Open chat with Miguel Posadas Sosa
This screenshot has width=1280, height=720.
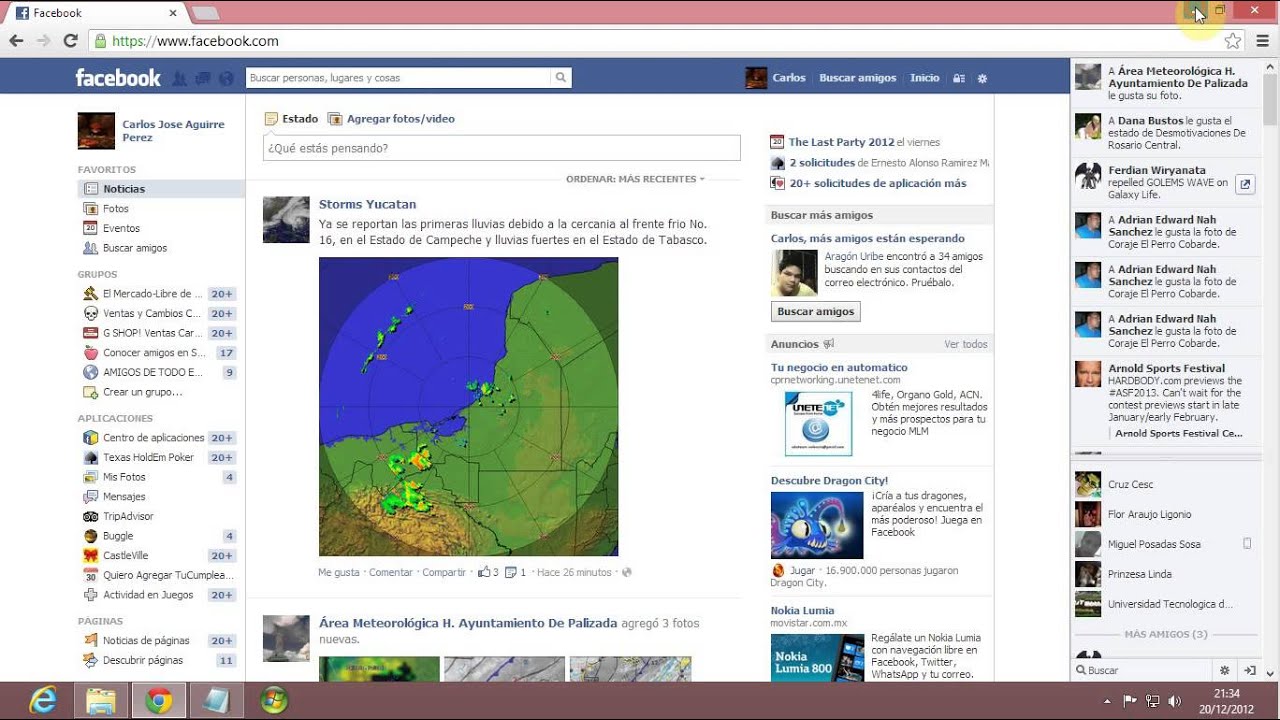click(x=1164, y=545)
